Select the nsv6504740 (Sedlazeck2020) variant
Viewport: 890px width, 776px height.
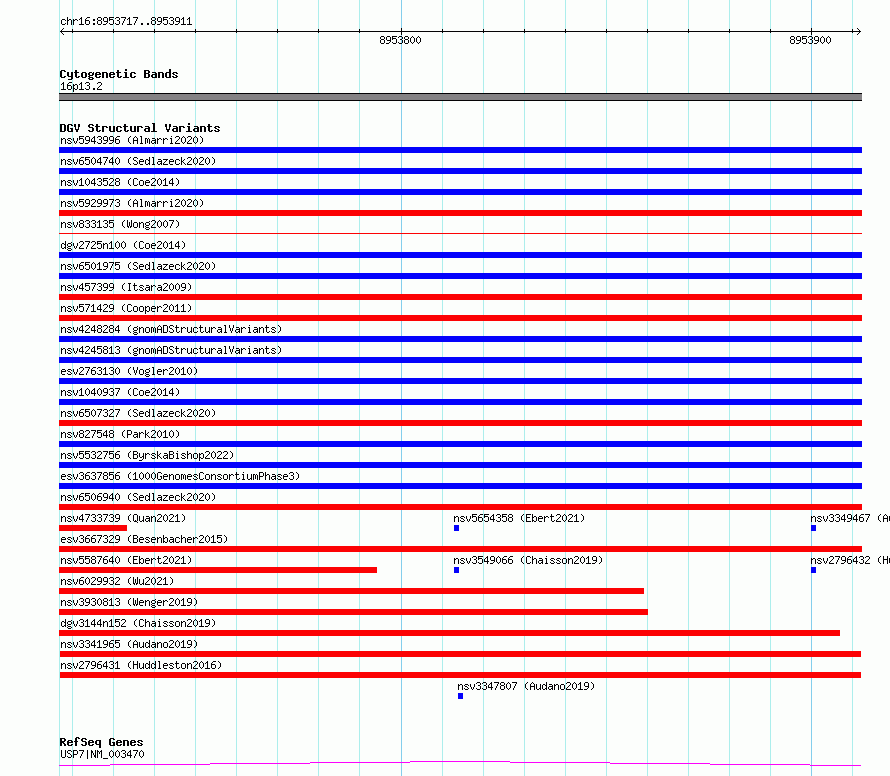138,161
